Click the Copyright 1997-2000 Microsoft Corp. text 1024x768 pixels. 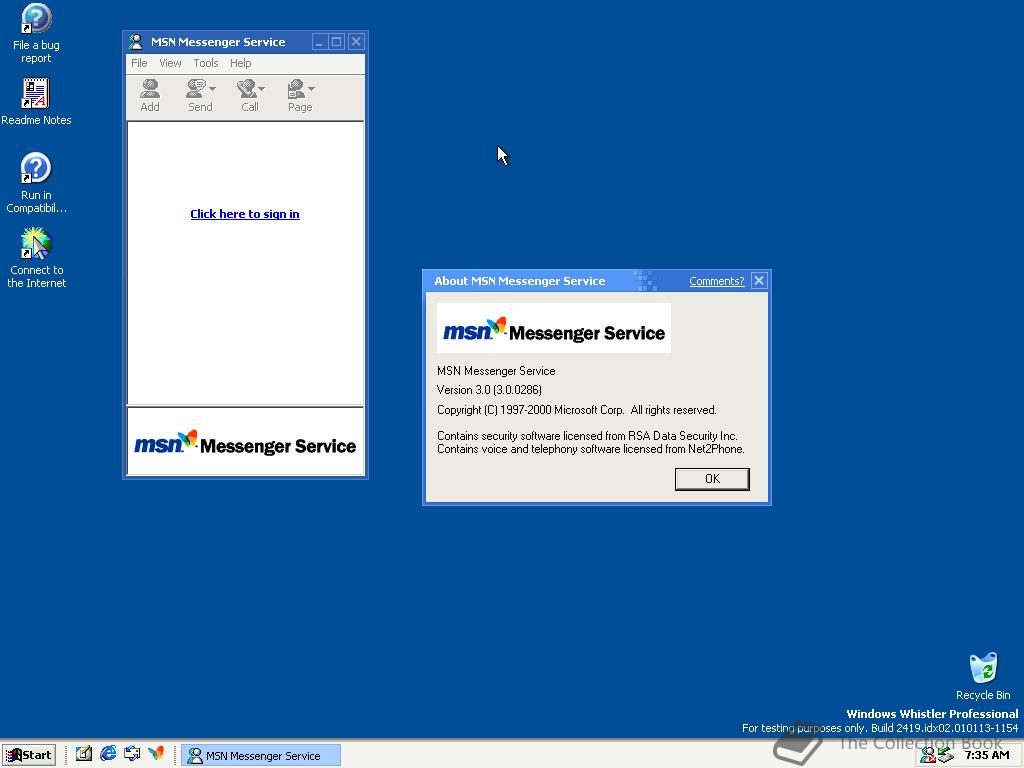tap(577, 410)
